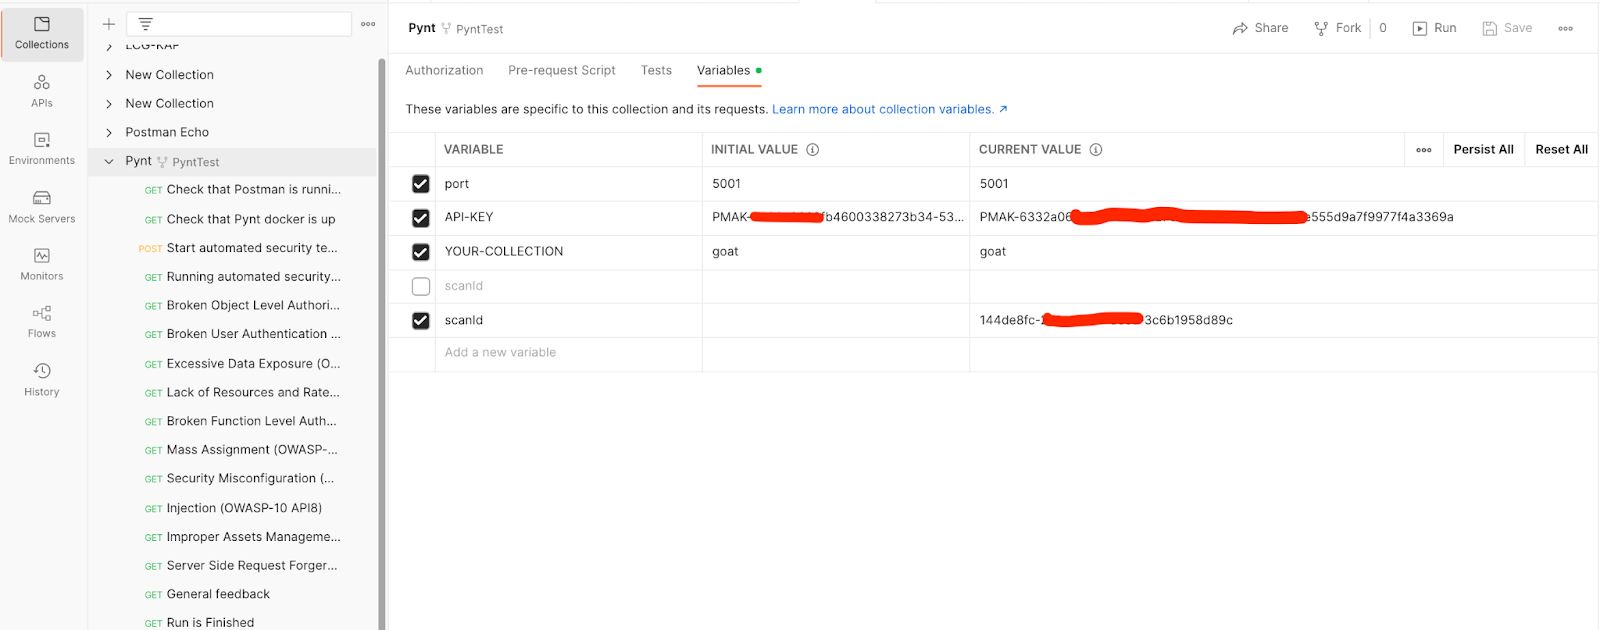This screenshot has width=1600, height=630.
Task: Open Broken Function Level Auth request
Action: (240, 422)
